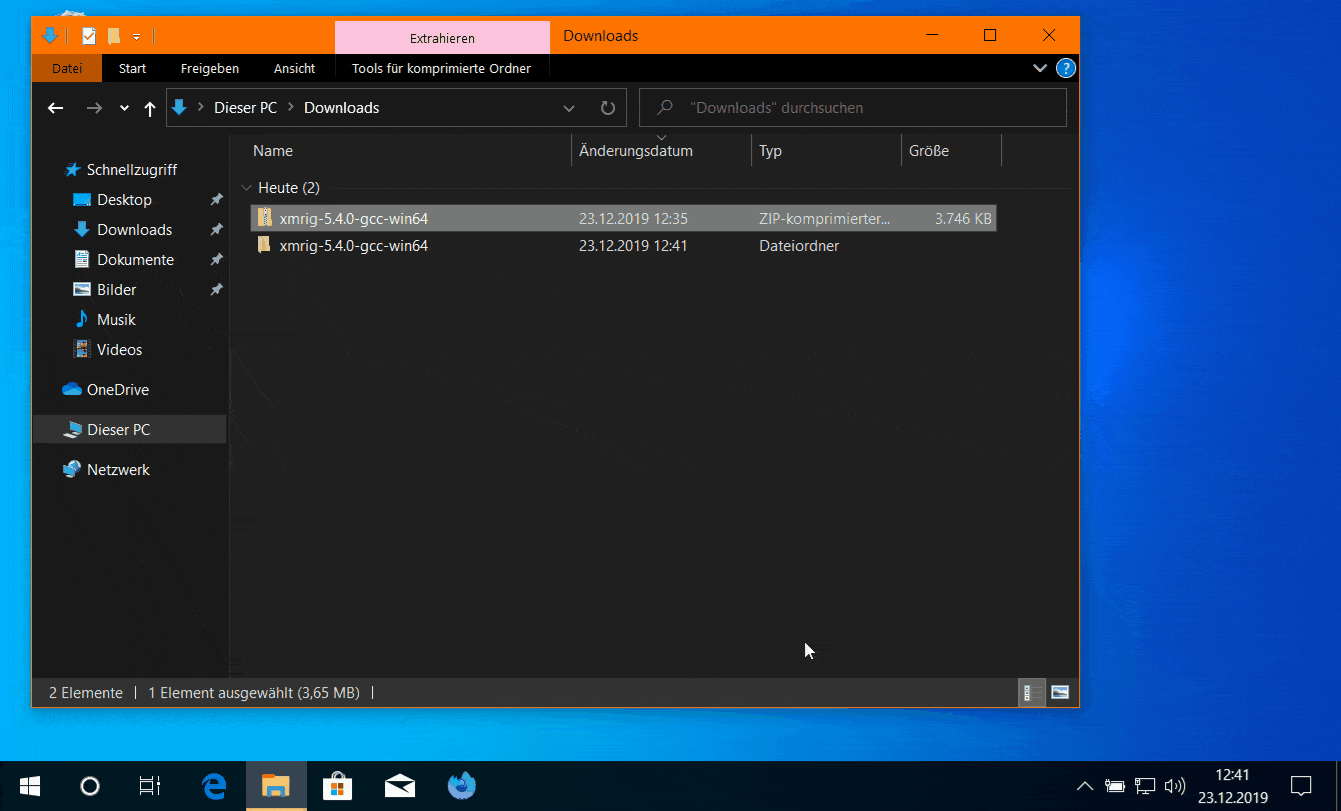Click the Downloads arrow icon in title bar
Image resolution: width=1341 pixels, height=811 pixels.
(49, 36)
